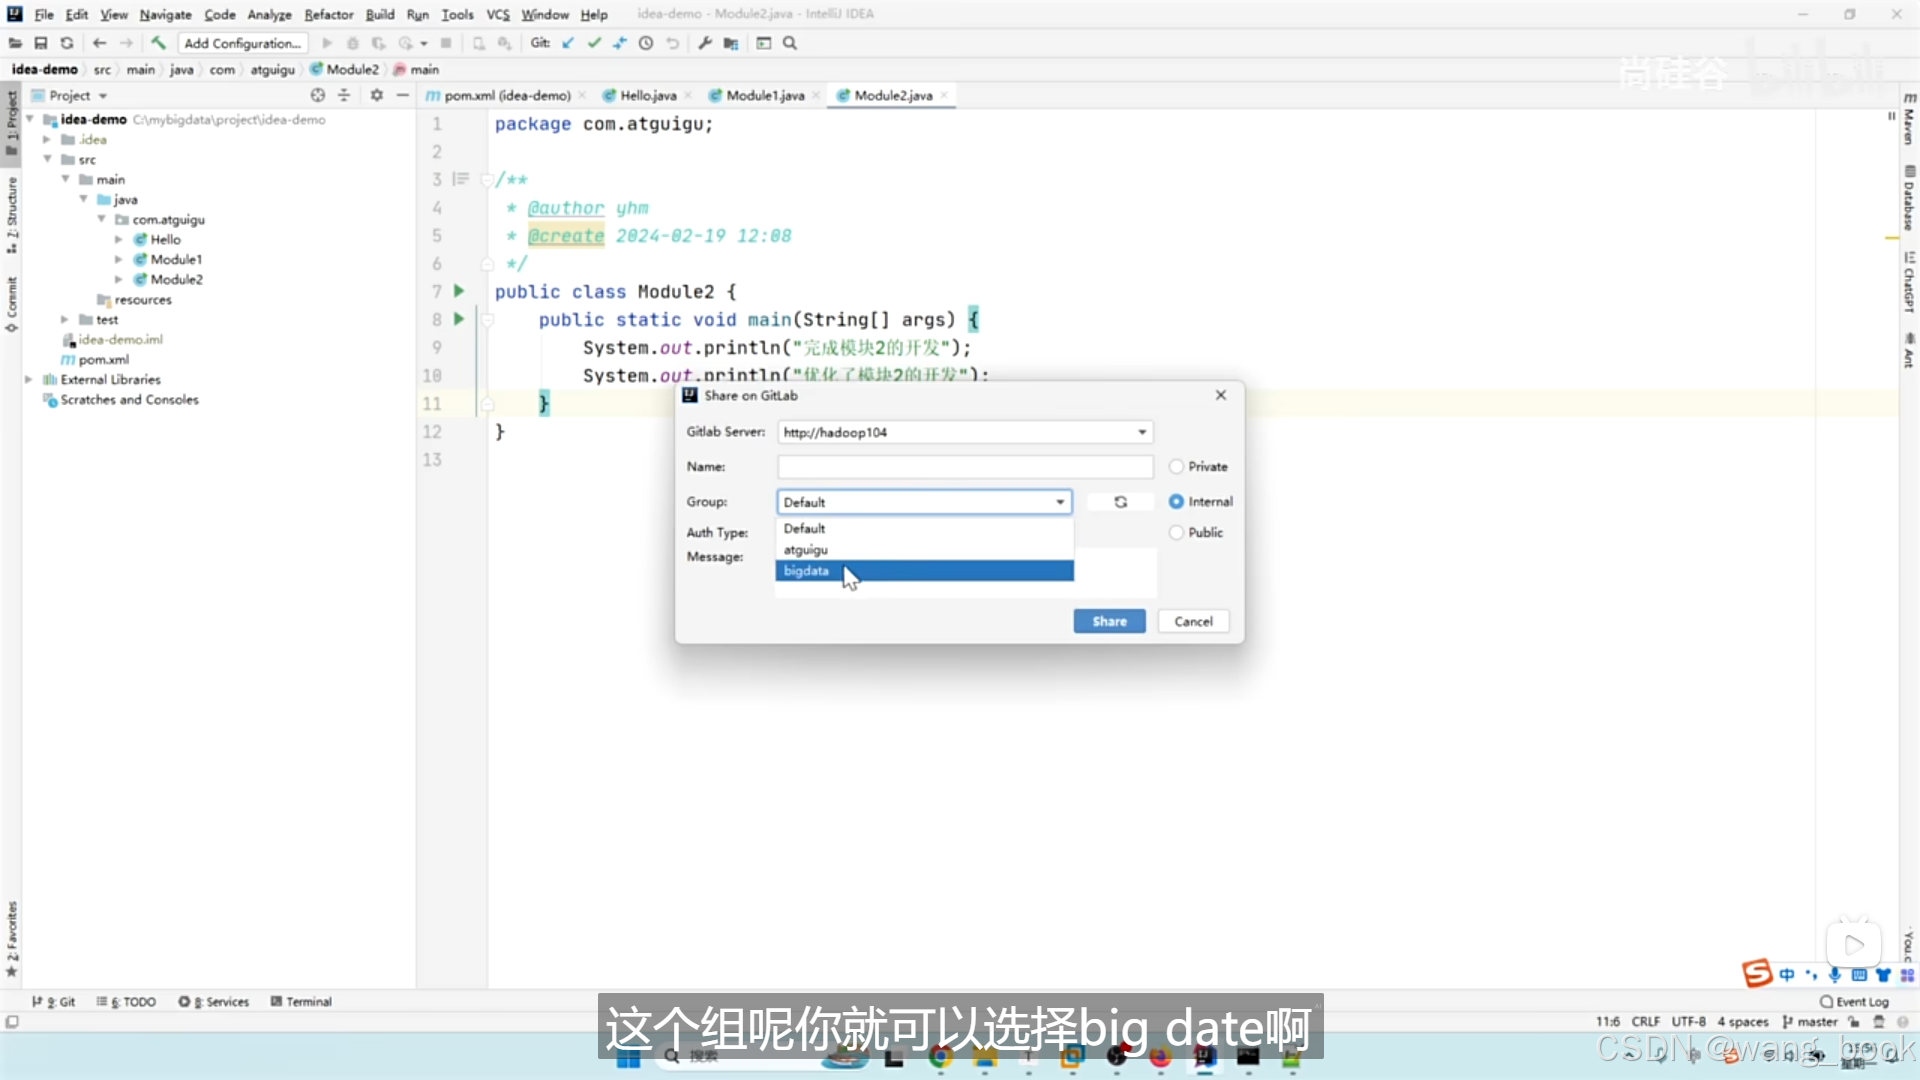
Task: Open the Git tool window tab
Action: 54,1001
